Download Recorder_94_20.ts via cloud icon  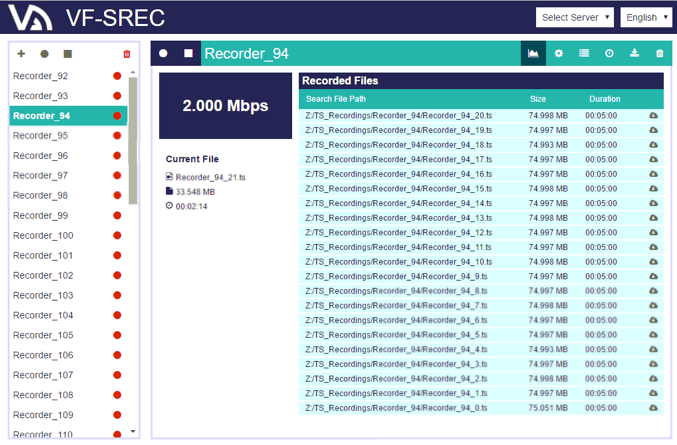(x=653, y=115)
